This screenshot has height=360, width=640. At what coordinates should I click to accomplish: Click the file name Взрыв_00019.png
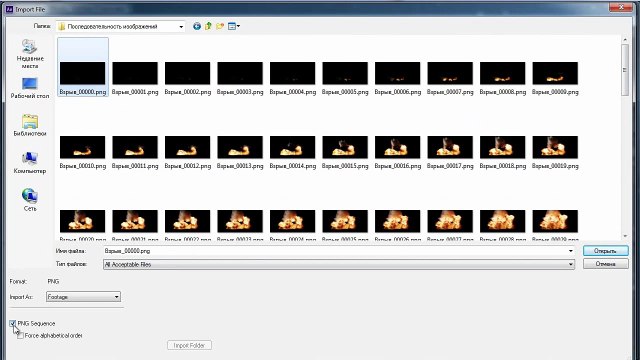point(555,166)
